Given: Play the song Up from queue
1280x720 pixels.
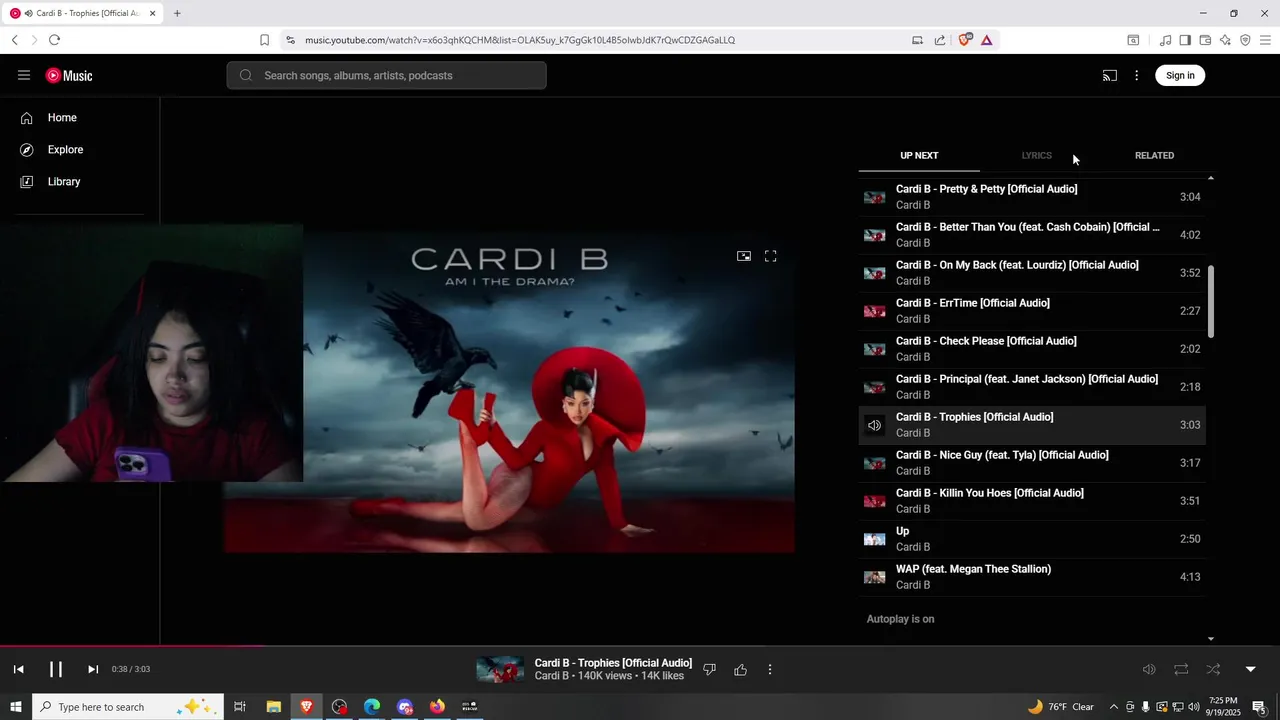Looking at the screenshot, I should pos(1032,539).
